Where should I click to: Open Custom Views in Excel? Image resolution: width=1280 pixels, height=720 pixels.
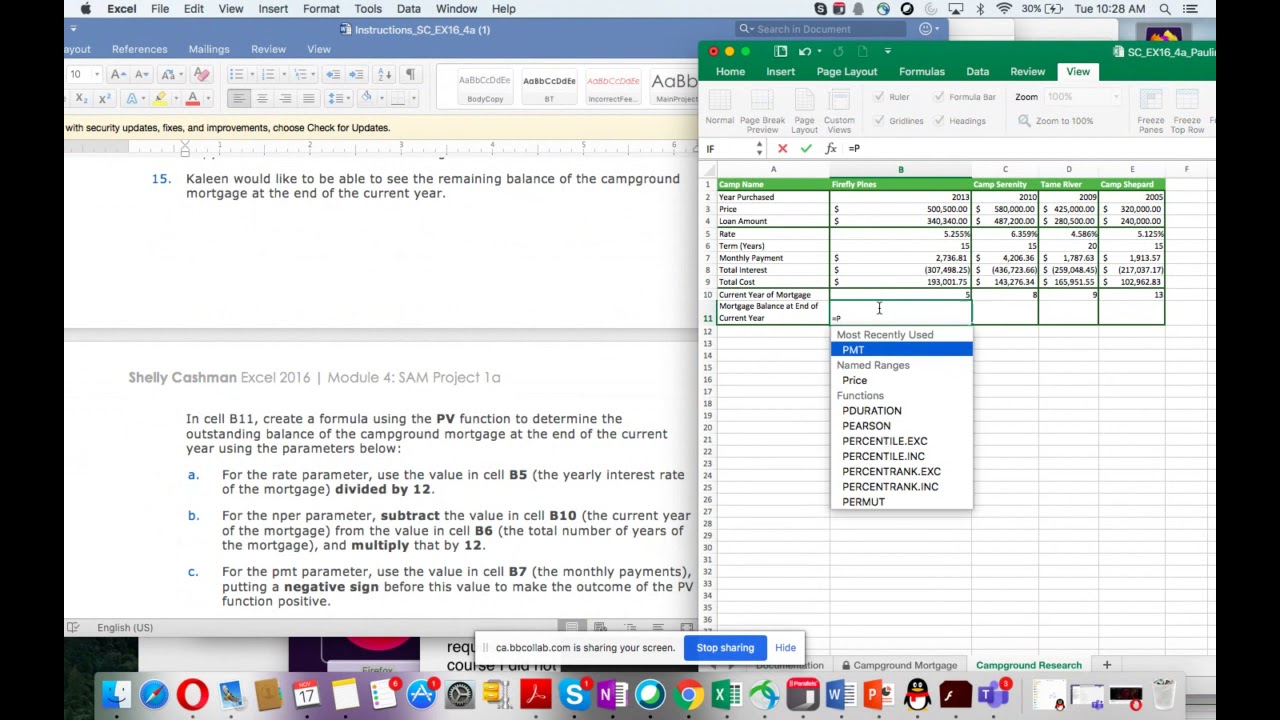click(x=839, y=110)
